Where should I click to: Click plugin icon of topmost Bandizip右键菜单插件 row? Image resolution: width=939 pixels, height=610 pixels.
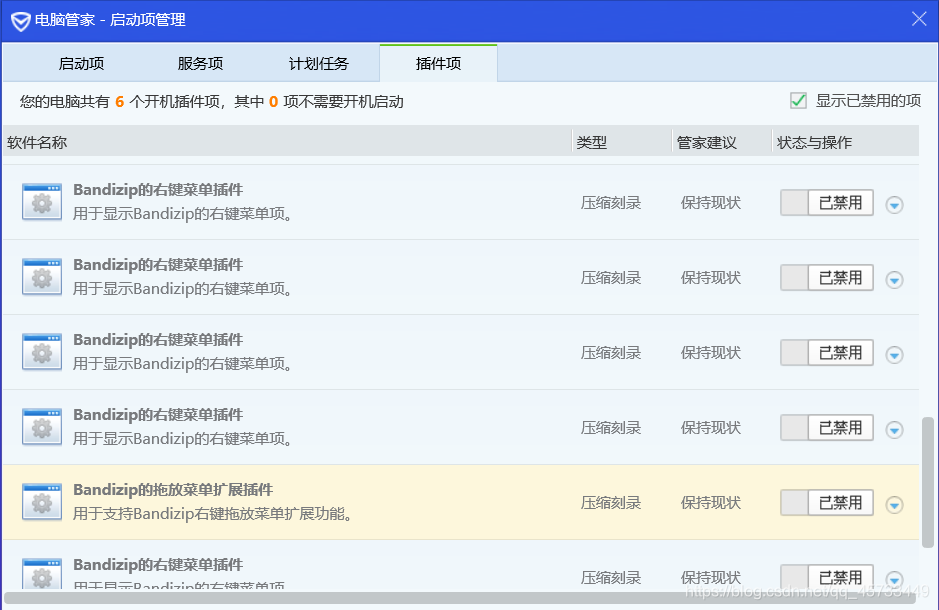click(42, 202)
